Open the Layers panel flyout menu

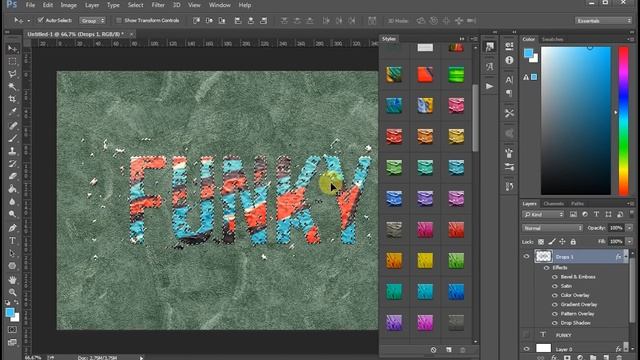click(x=631, y=203)
